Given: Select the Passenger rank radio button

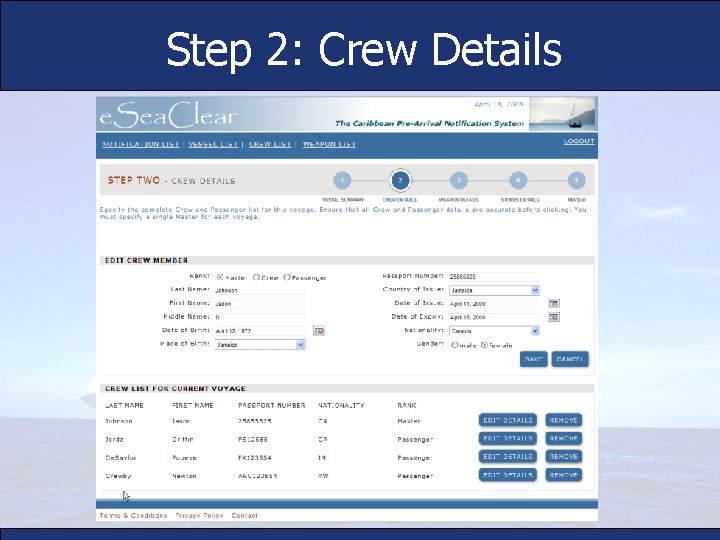Looking at the screenshot, I should tap(287, 277).
